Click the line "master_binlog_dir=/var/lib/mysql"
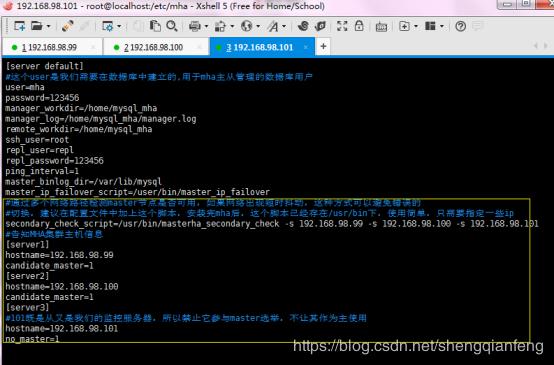Screen dimensions: 554x365 pyautogui.click(x=83, y=182)
